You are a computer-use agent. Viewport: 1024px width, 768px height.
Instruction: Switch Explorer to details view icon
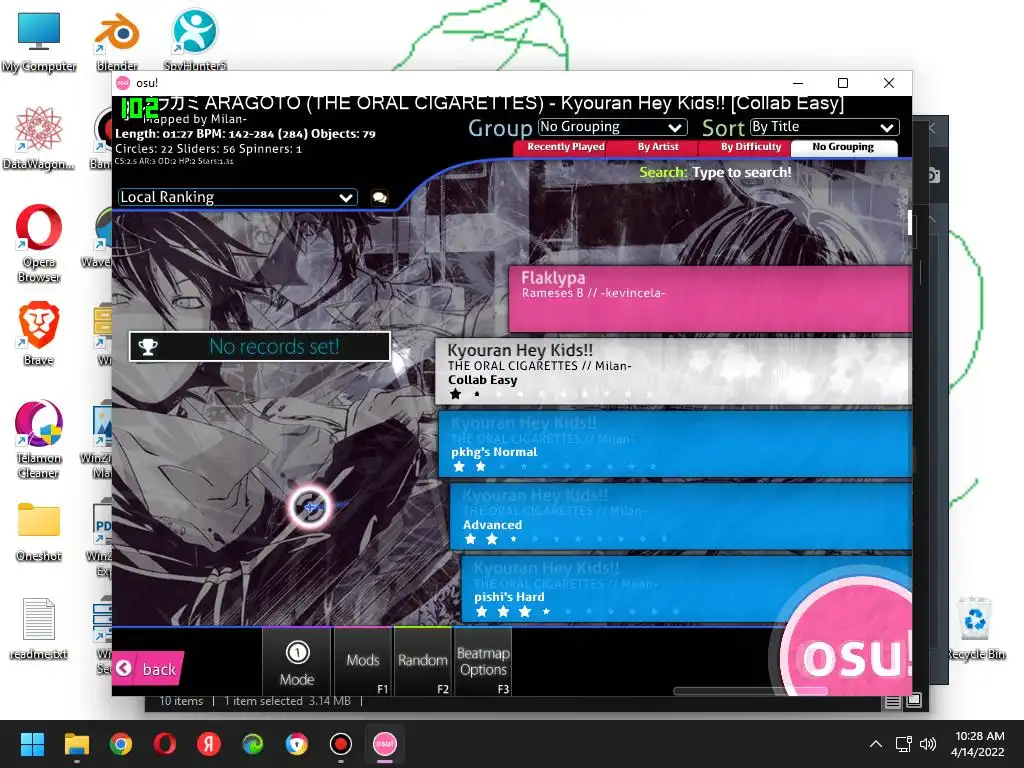(x=892, y=702)
